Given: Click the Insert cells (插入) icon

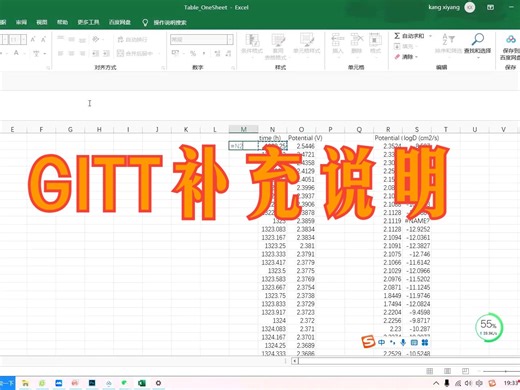Looking at the screenshot, I should point(337,40).
